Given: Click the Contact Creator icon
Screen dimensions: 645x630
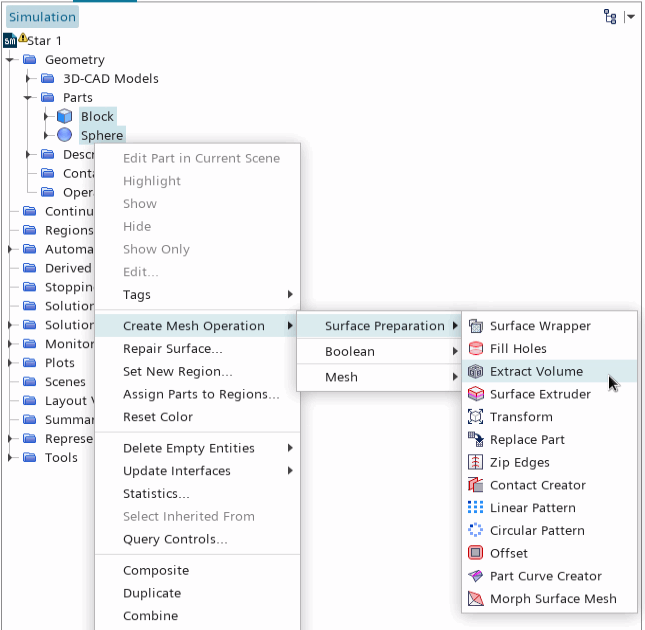Looking at the screenshot, I should [x=475, y=485].
